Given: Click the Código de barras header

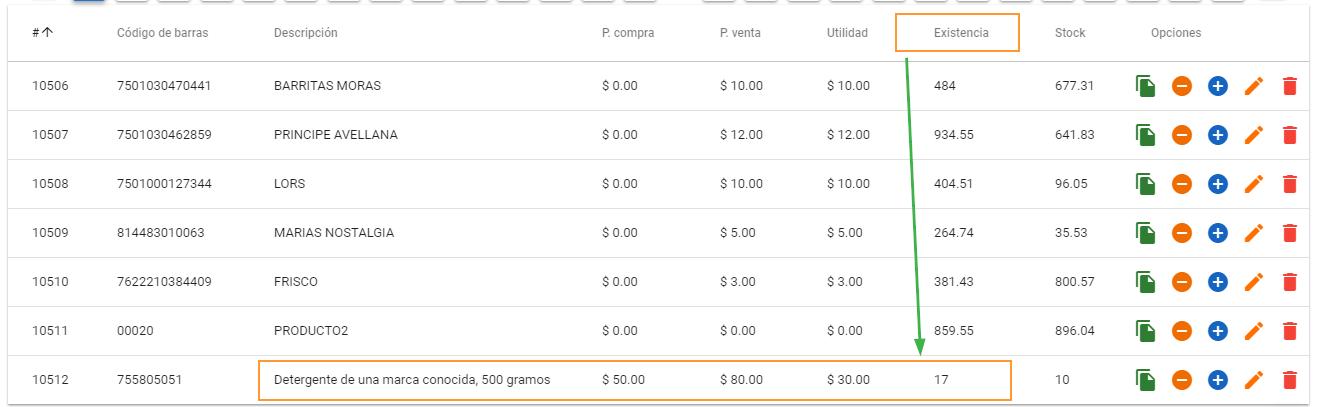Looking at the screenshot, I should pos(164,33).
